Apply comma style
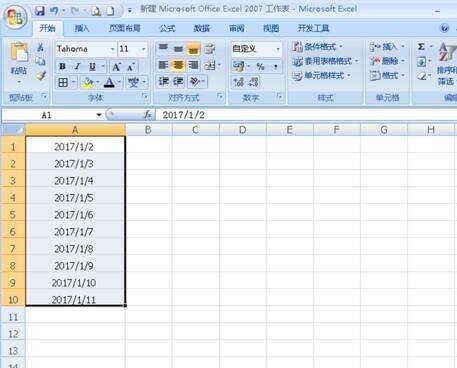457x368 pixels. (276, 66)
